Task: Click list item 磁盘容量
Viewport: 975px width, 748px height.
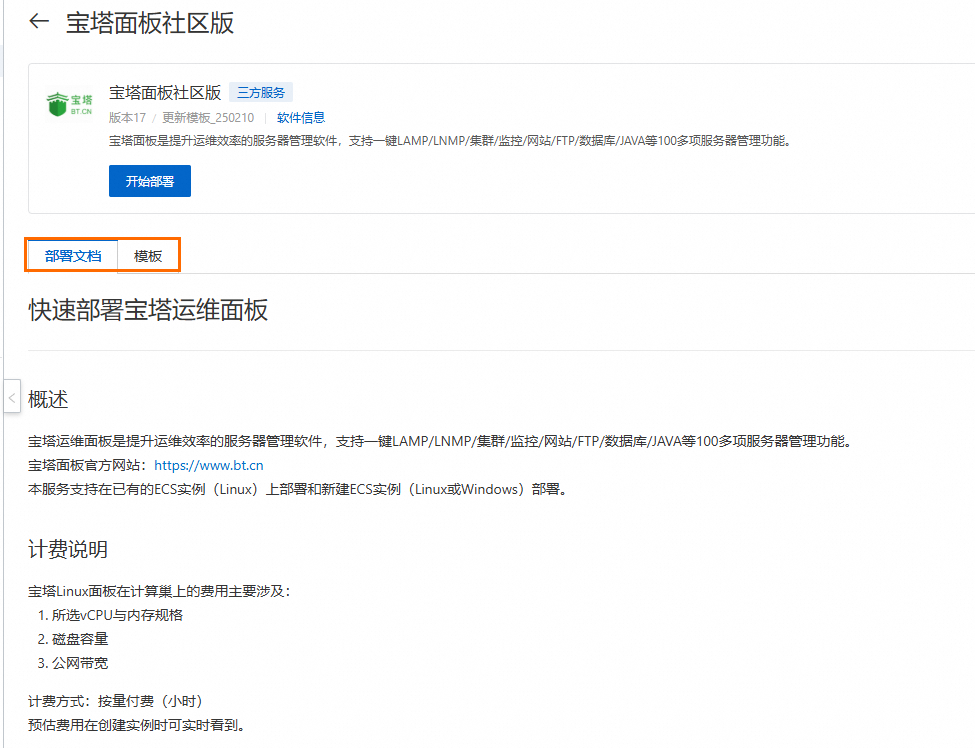Action: coord(80,639)
